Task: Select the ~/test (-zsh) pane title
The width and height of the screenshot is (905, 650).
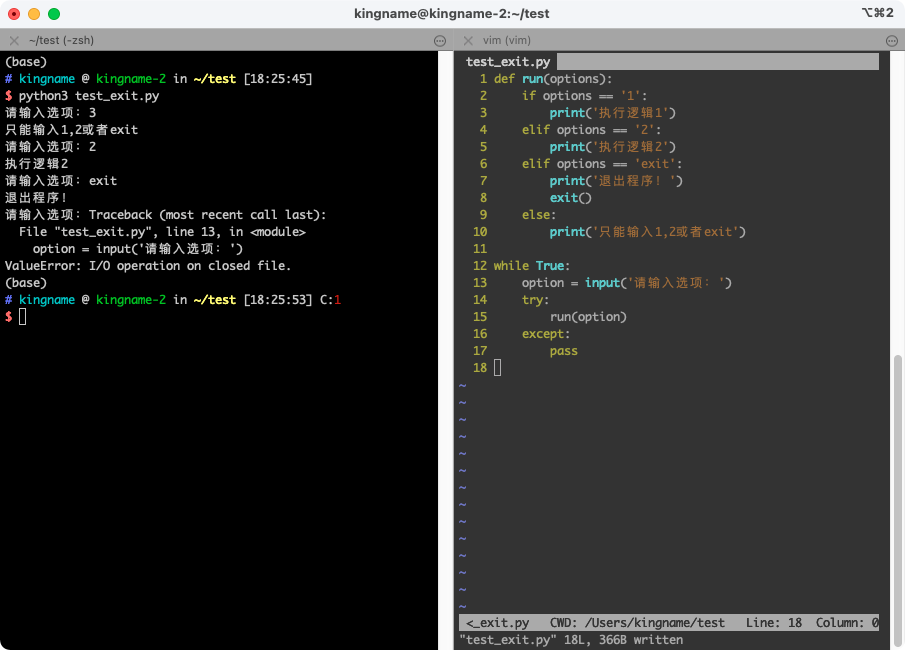Action: (x=61, y=41)
